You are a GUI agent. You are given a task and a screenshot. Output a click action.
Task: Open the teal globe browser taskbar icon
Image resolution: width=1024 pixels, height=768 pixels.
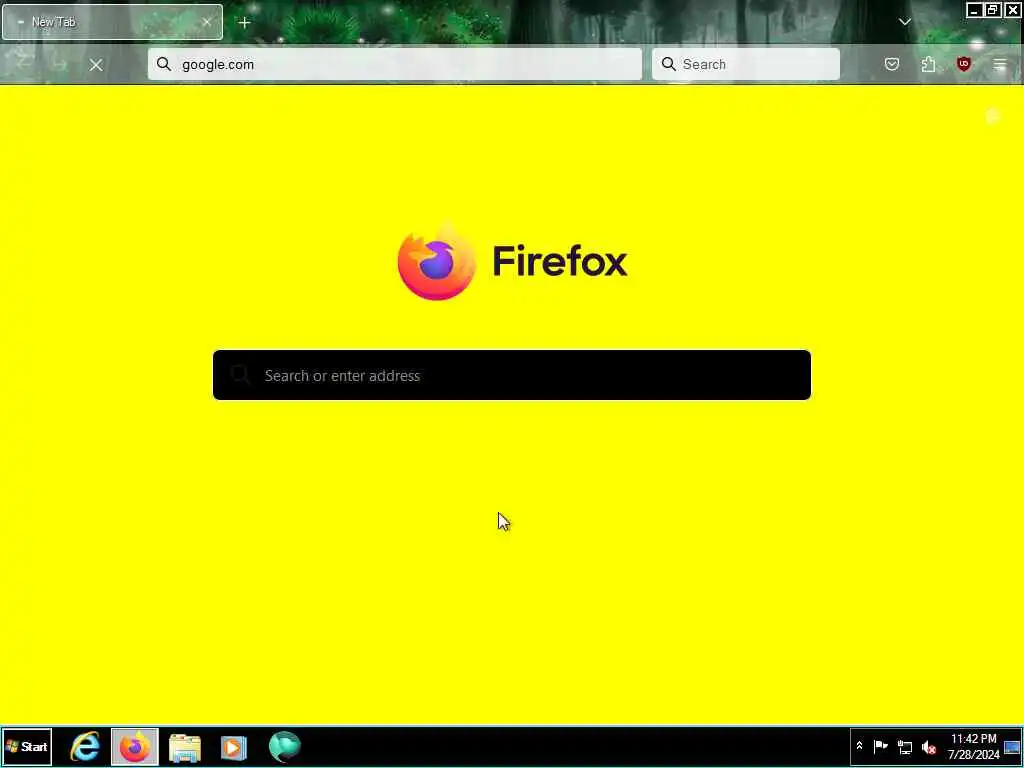[285, 746]
